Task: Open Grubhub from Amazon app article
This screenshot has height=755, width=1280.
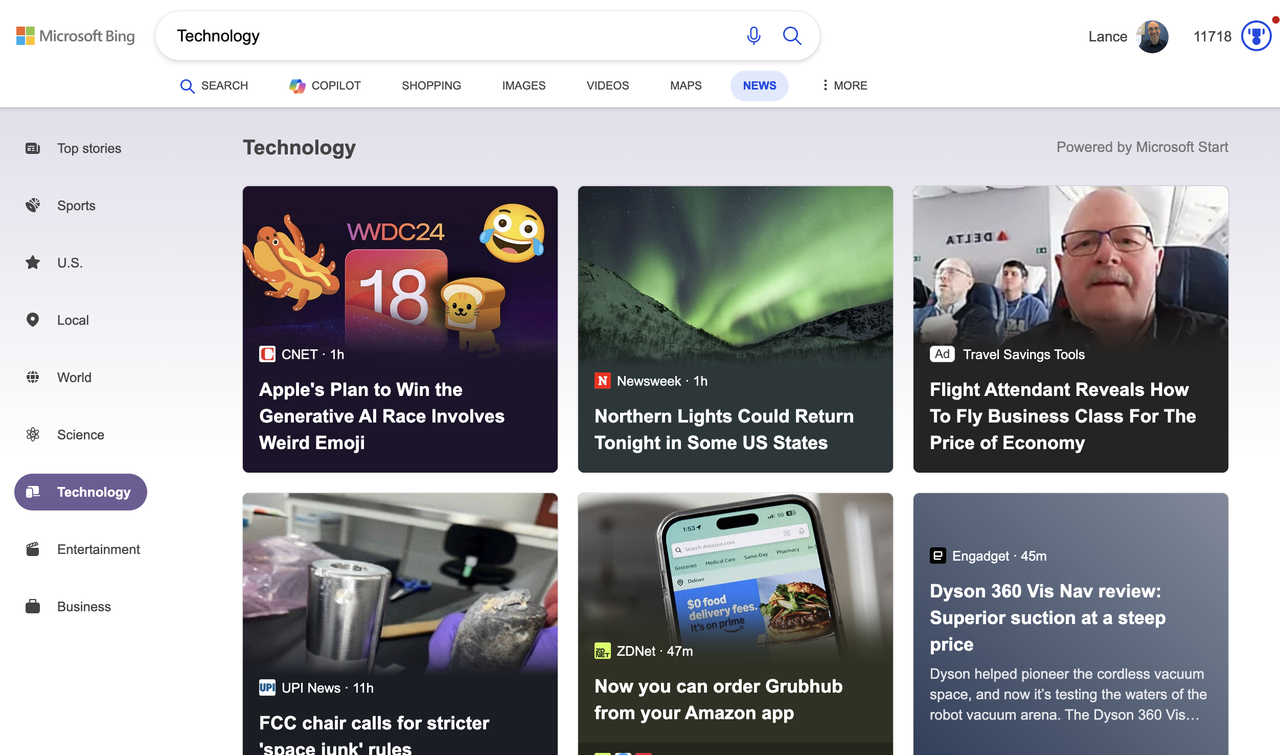Action: pyautogui.click(x=718, y=699)
